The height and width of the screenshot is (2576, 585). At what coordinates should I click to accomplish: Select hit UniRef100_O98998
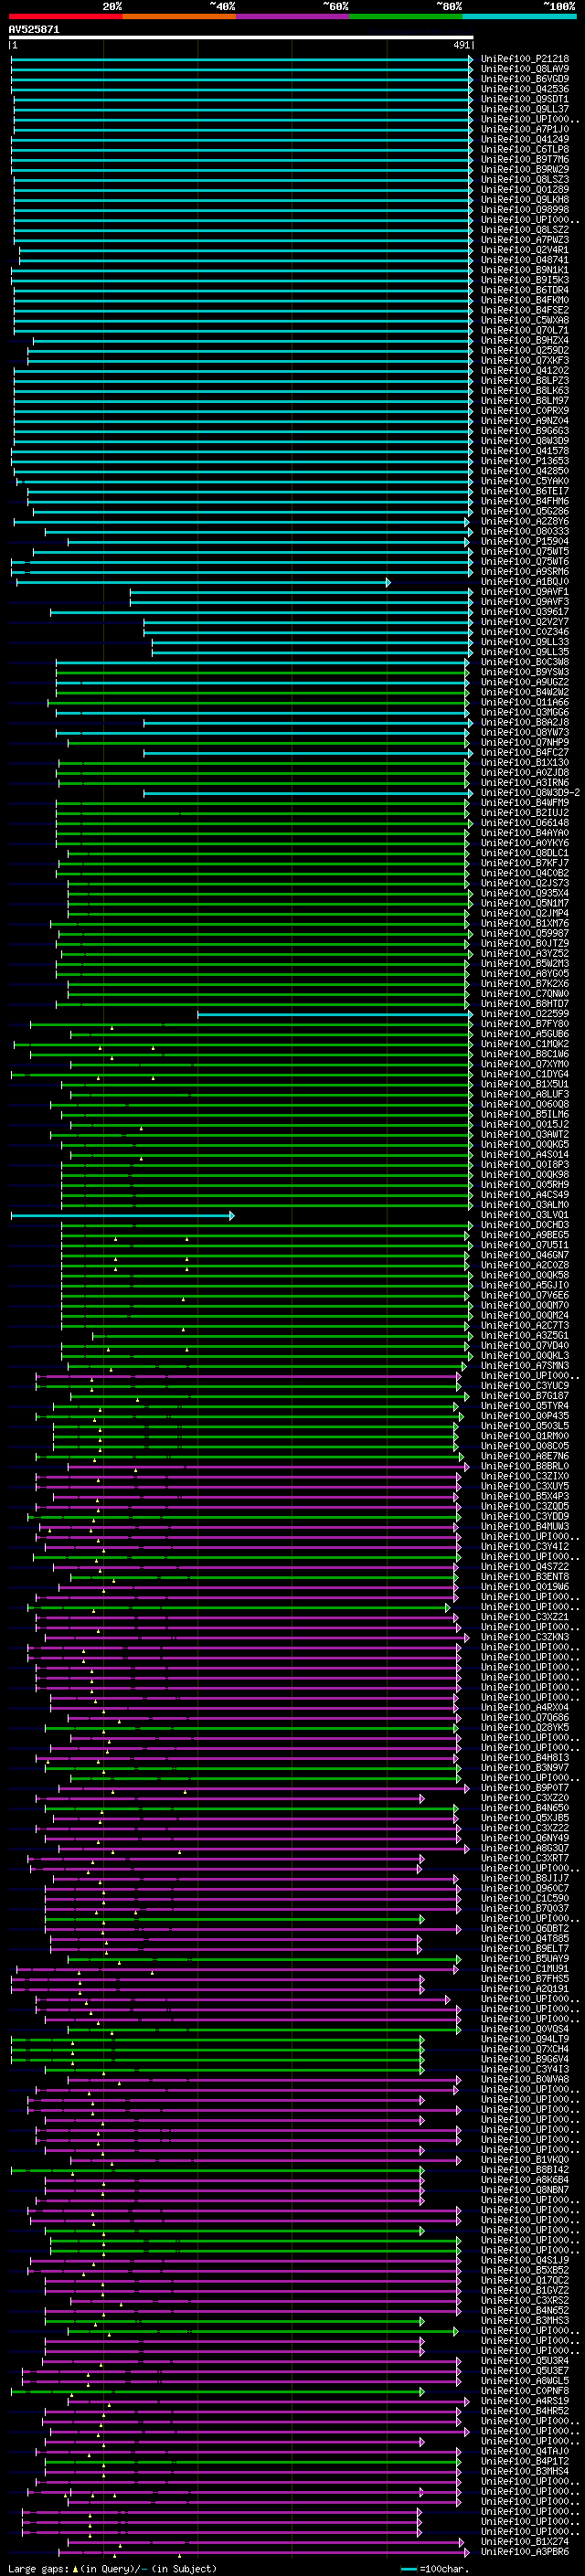525,210
